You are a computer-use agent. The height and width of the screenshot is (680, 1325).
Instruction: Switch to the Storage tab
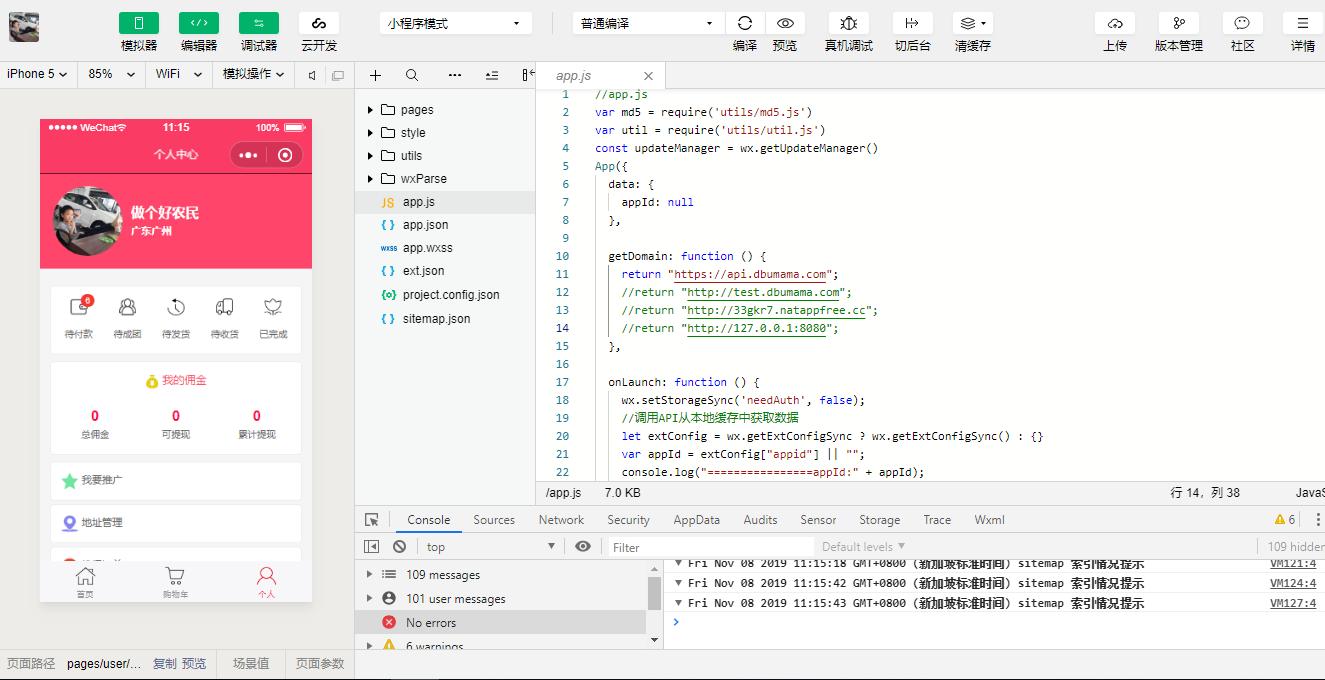click(x=879, y=520)
